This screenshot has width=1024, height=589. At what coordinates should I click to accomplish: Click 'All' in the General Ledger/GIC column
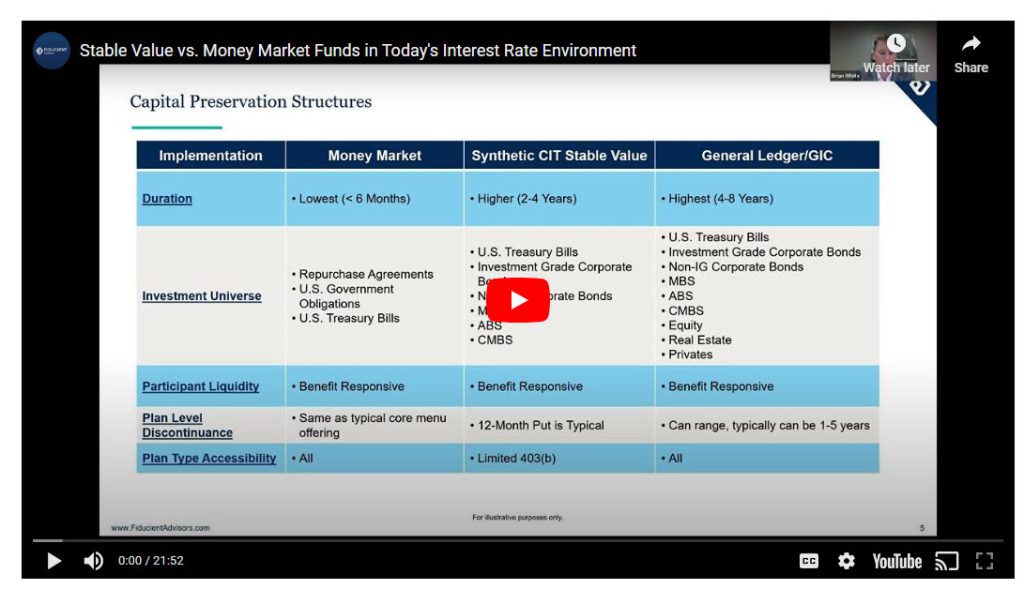pos(675,458)
